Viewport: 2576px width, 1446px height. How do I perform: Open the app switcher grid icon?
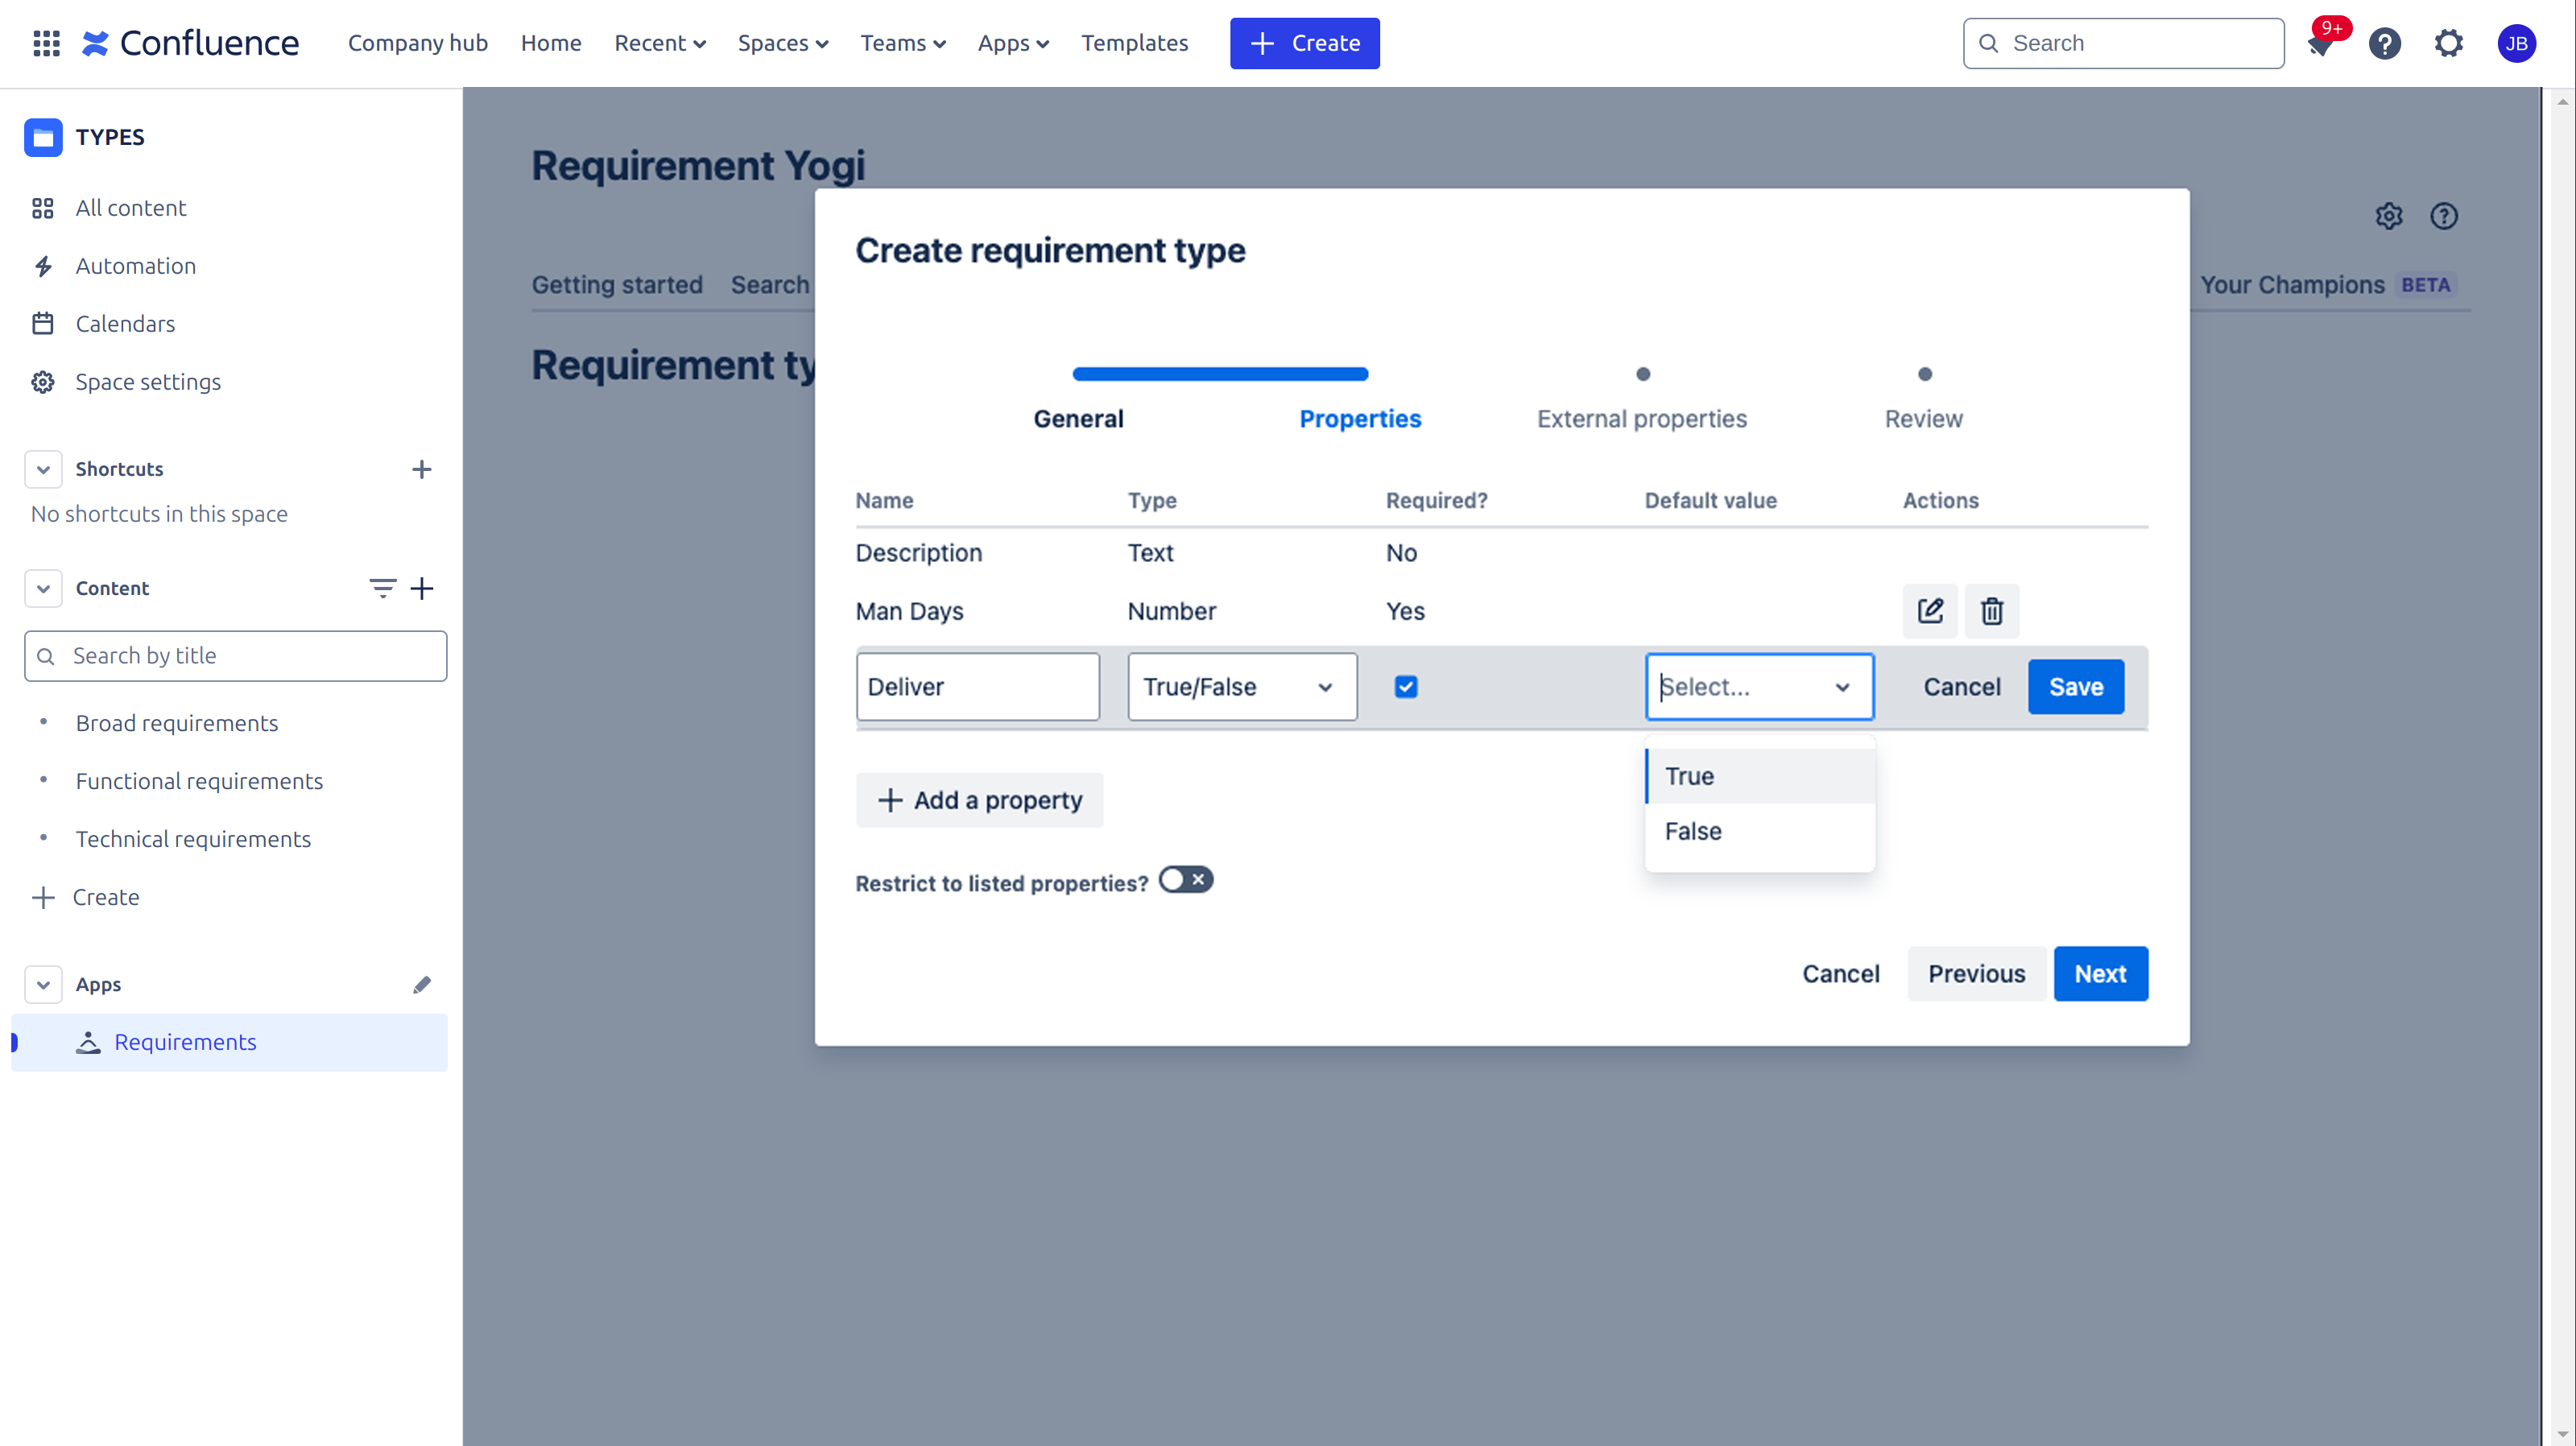(46, 43)
